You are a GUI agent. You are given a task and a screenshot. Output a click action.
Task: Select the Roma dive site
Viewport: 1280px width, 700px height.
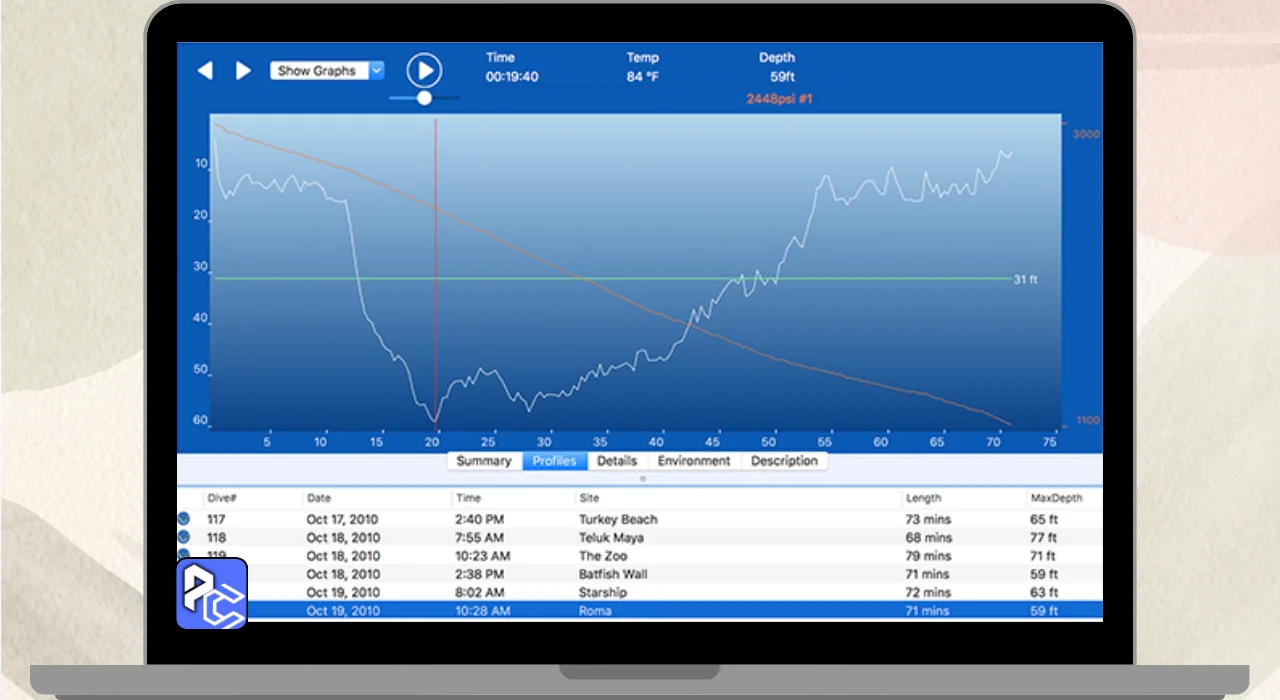(594, 611)
